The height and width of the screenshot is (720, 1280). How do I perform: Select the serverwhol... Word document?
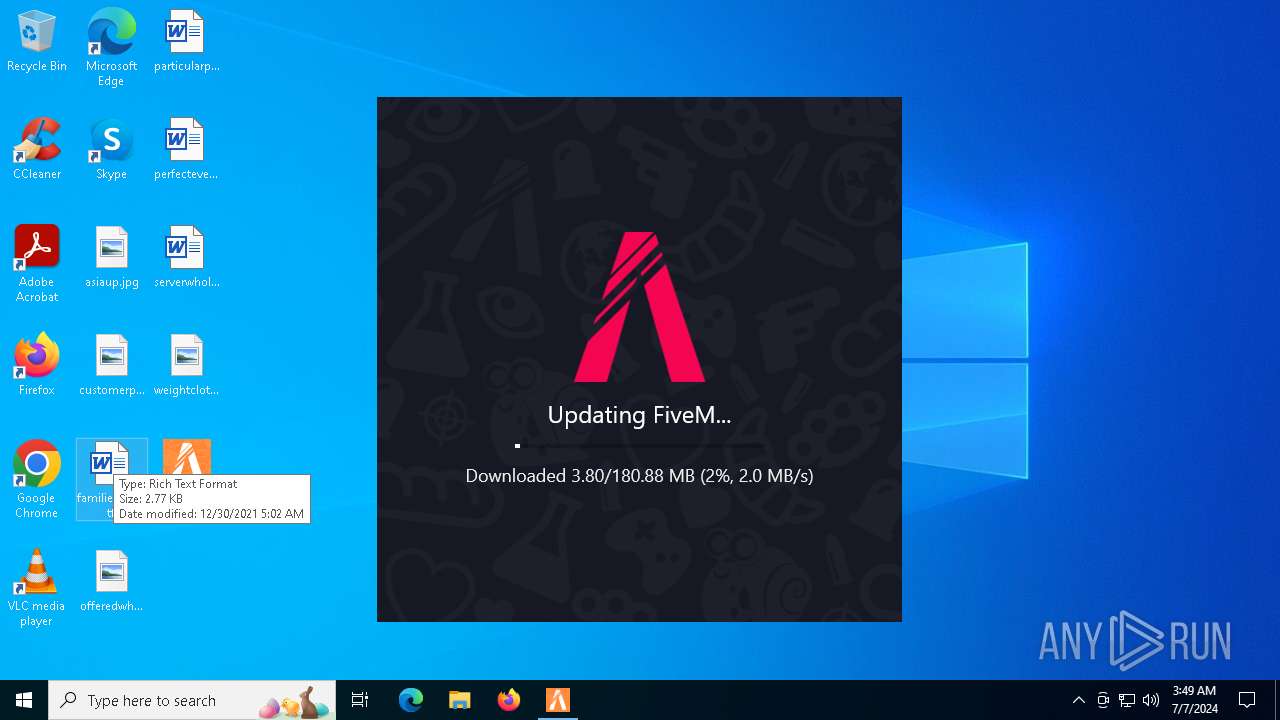[x=186, y=258]
